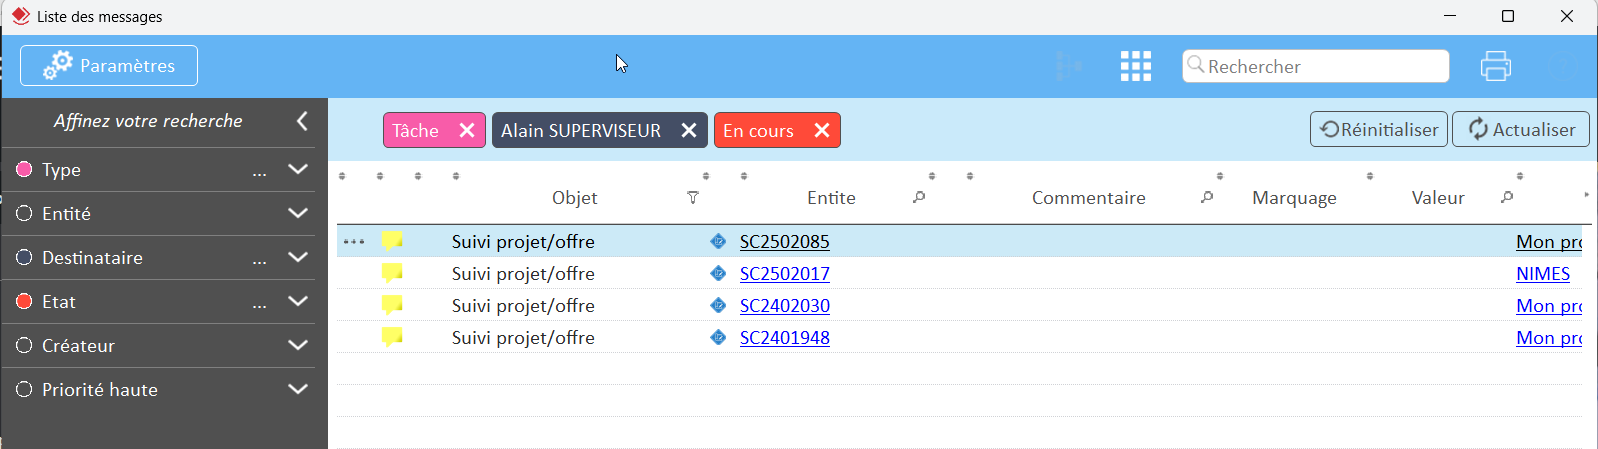Remove the En cours filter chip
This screenshot has width=1598, height=449.
point(822,130)
